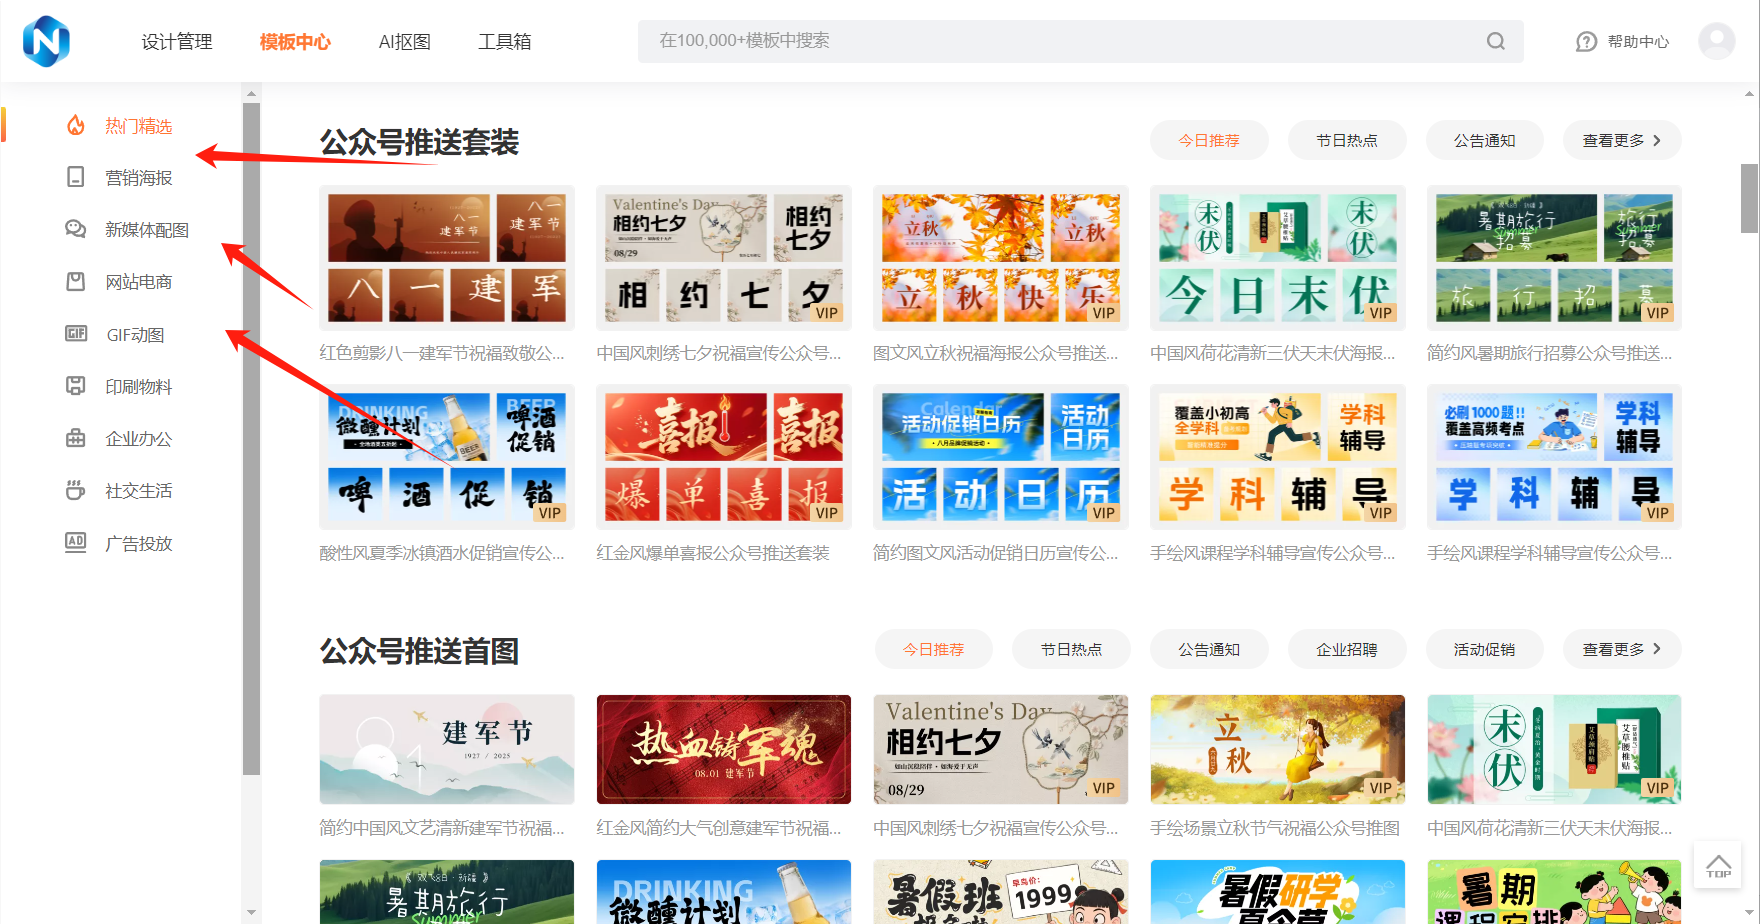Switch to the 设计管理 tab
This screenshot has width=1760, height=924.
tap(177, 42)
